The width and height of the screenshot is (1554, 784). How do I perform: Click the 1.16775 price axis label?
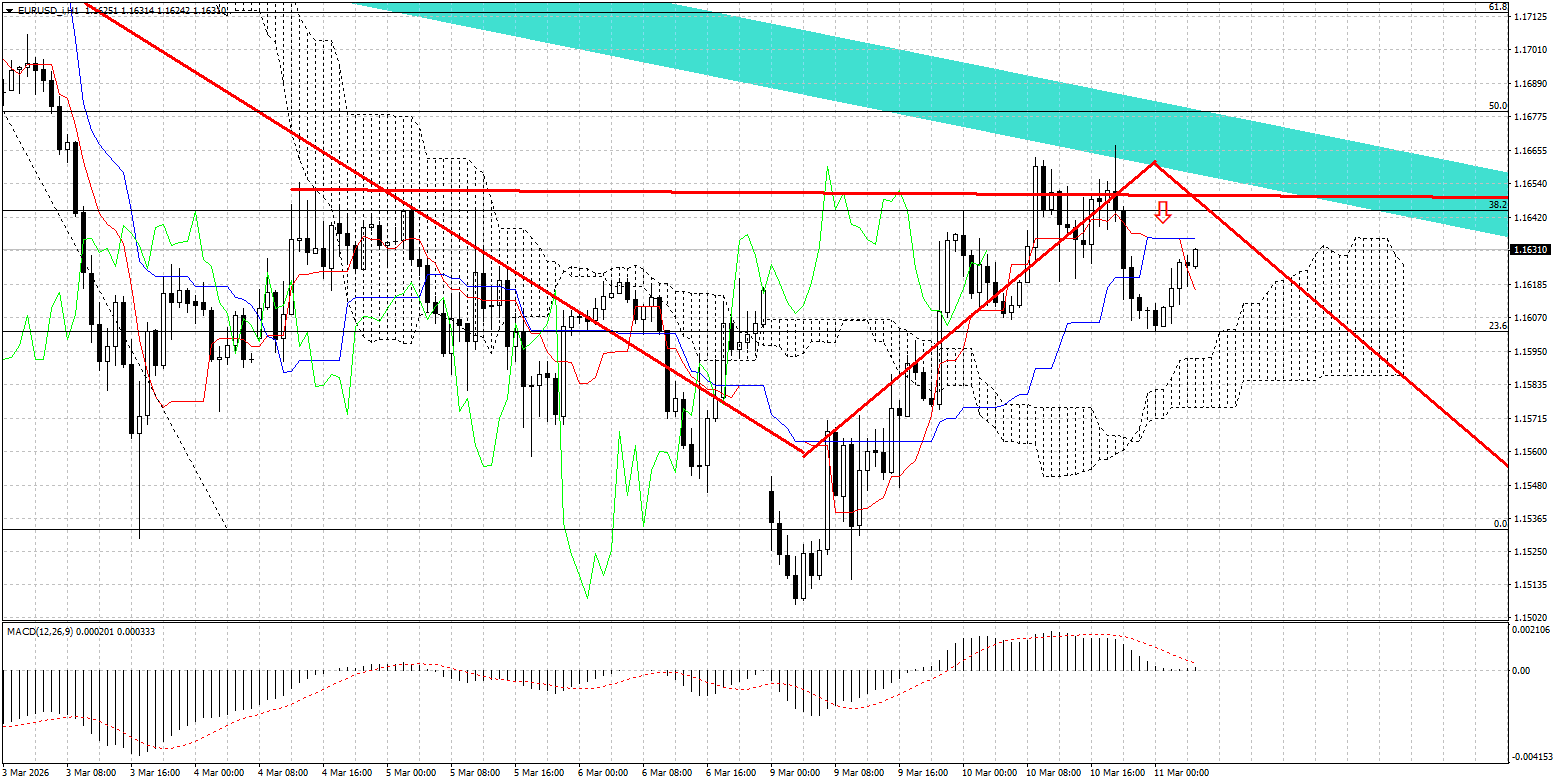click(x=1531, y=117)
